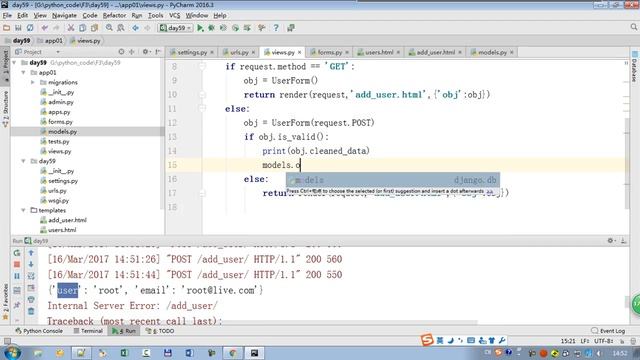Click the Help question mark icon
This screenshot has height=360, width=640.
[276, 28]
